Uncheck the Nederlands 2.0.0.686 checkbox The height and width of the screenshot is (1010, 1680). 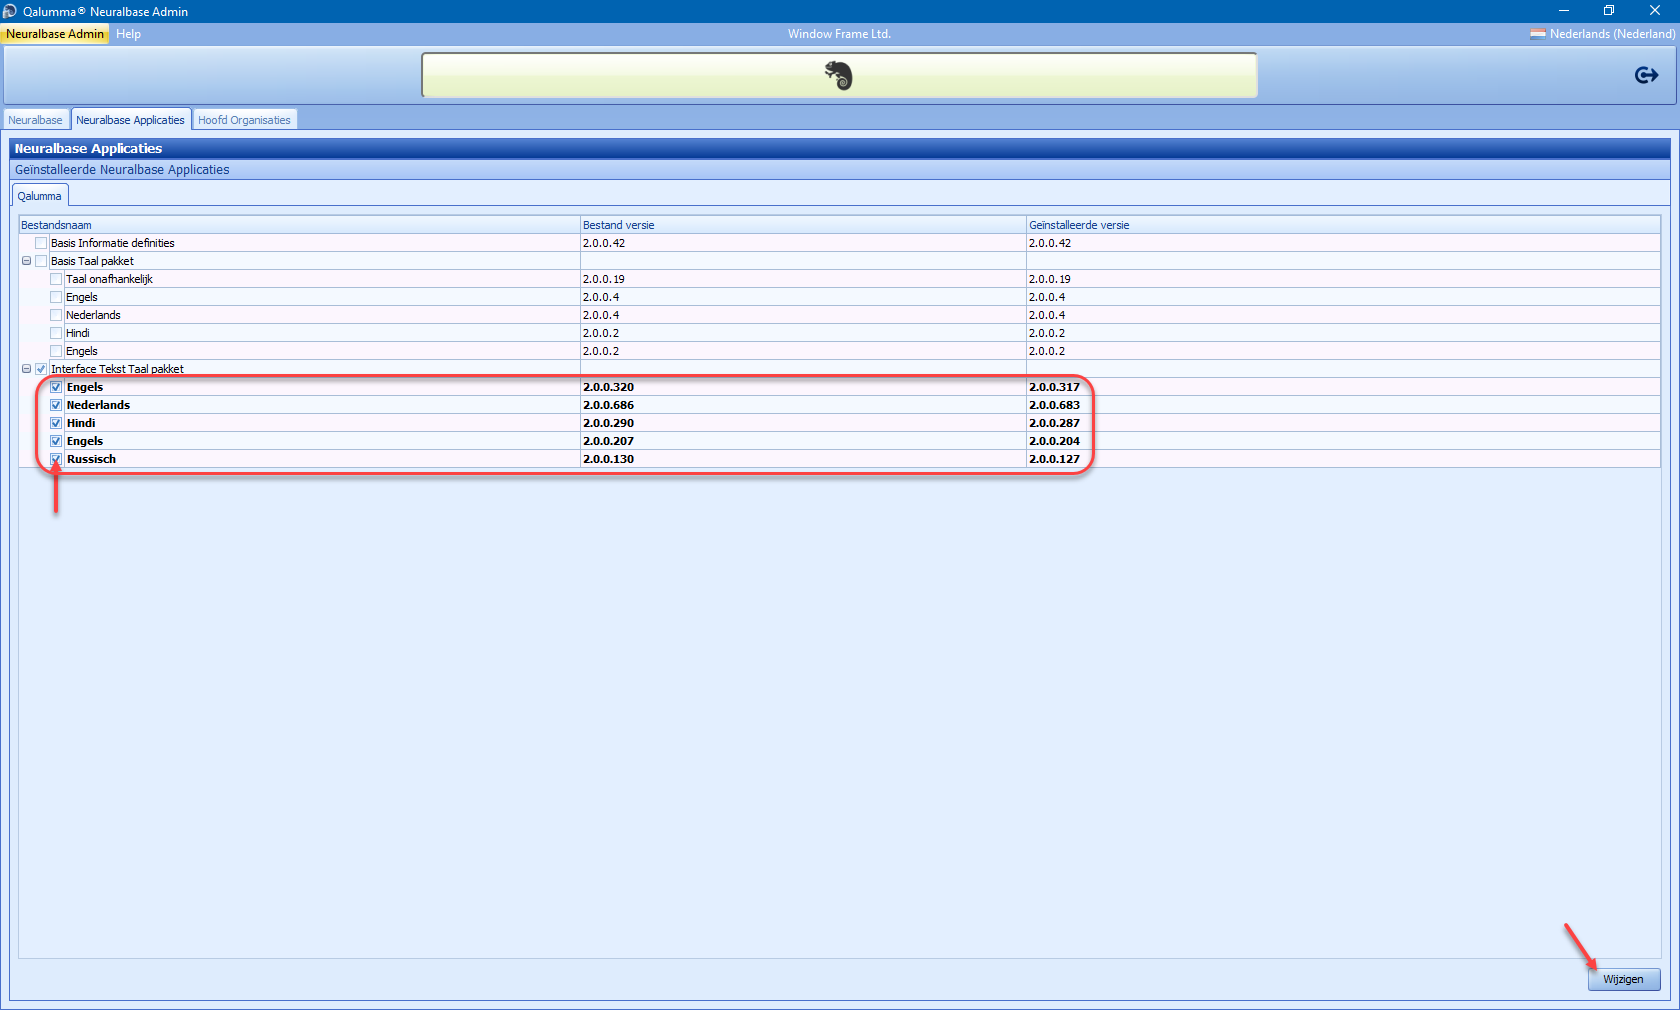click(x=56, y=405)
